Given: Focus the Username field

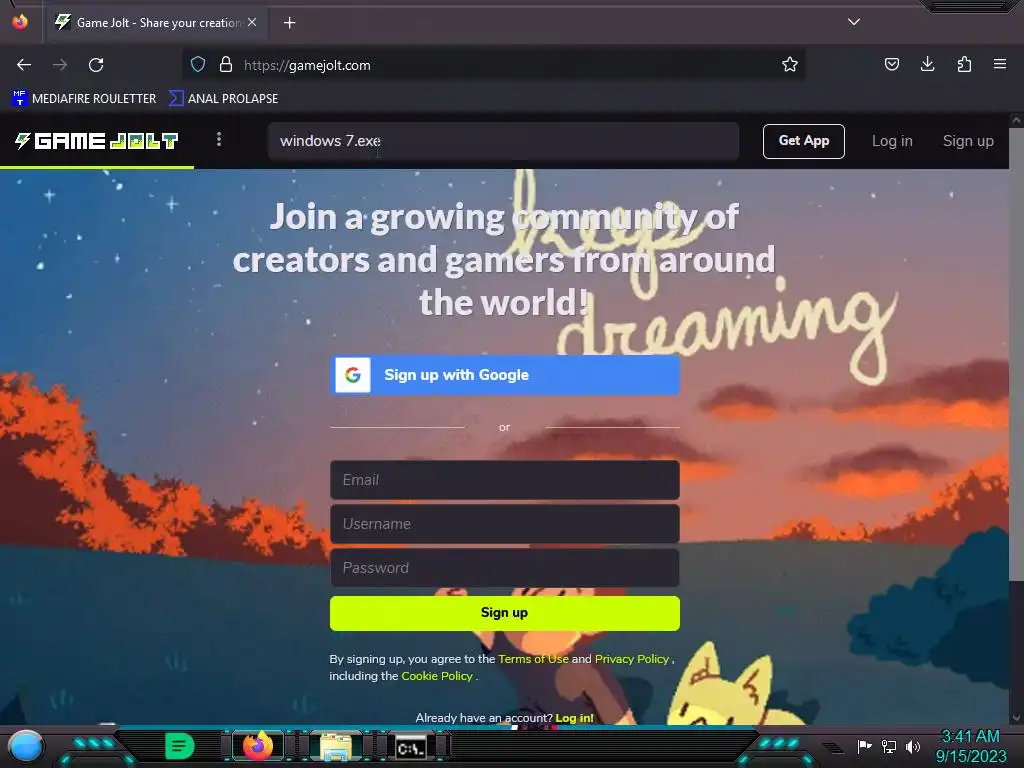Looking at the screenshot, I should coord(505,524).
